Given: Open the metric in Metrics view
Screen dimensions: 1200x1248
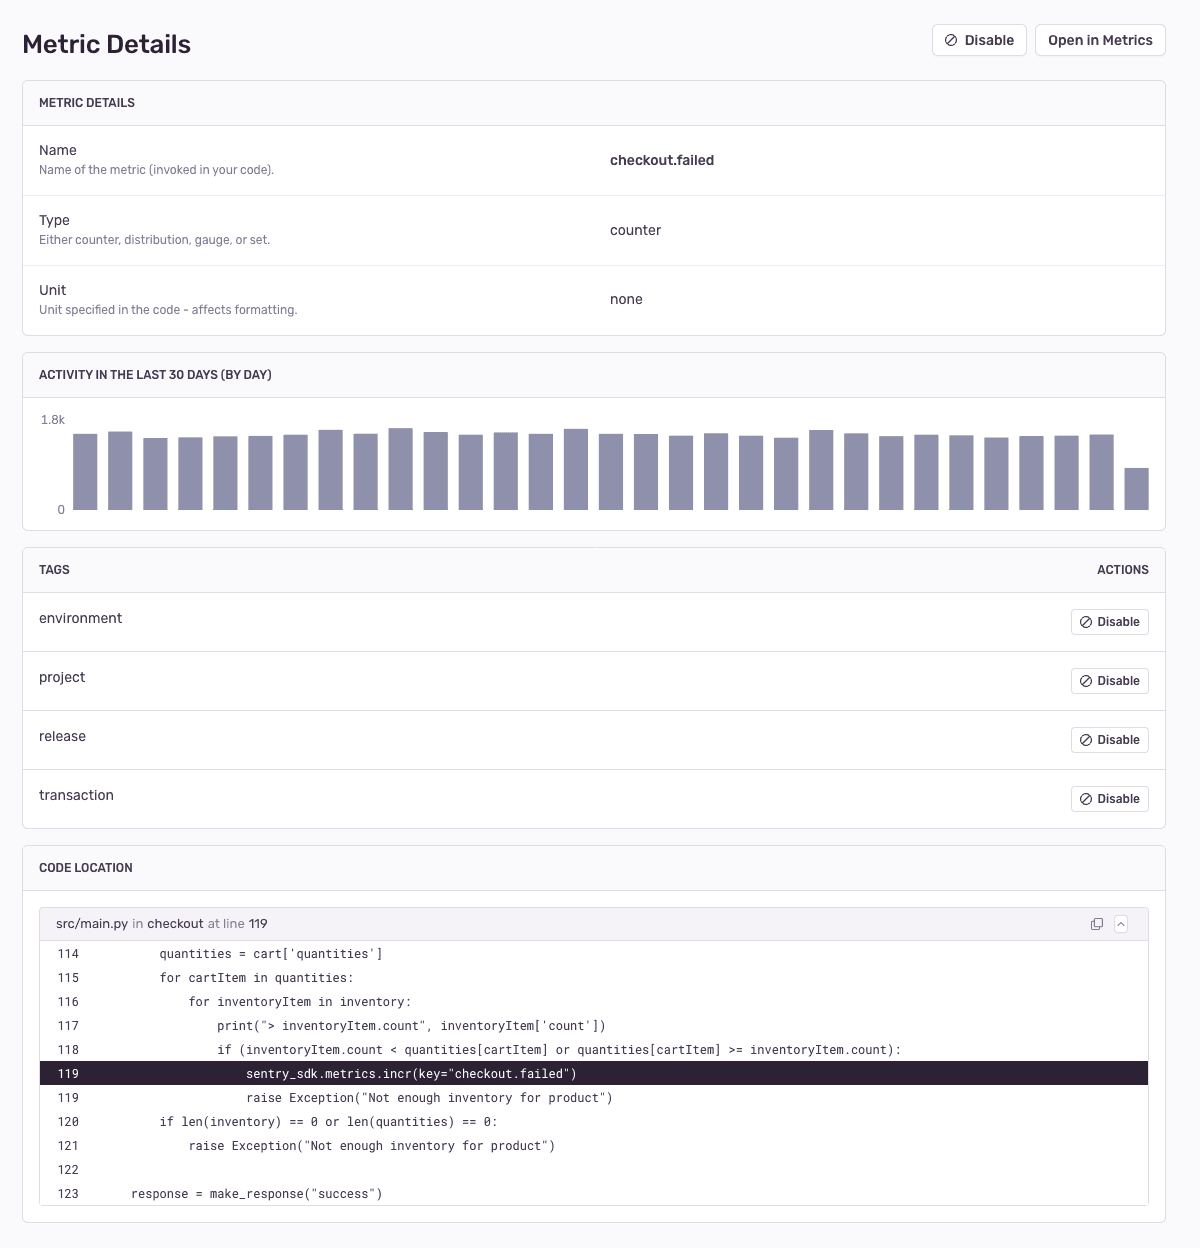Looking at the screenshot, I should [1100, 40].
